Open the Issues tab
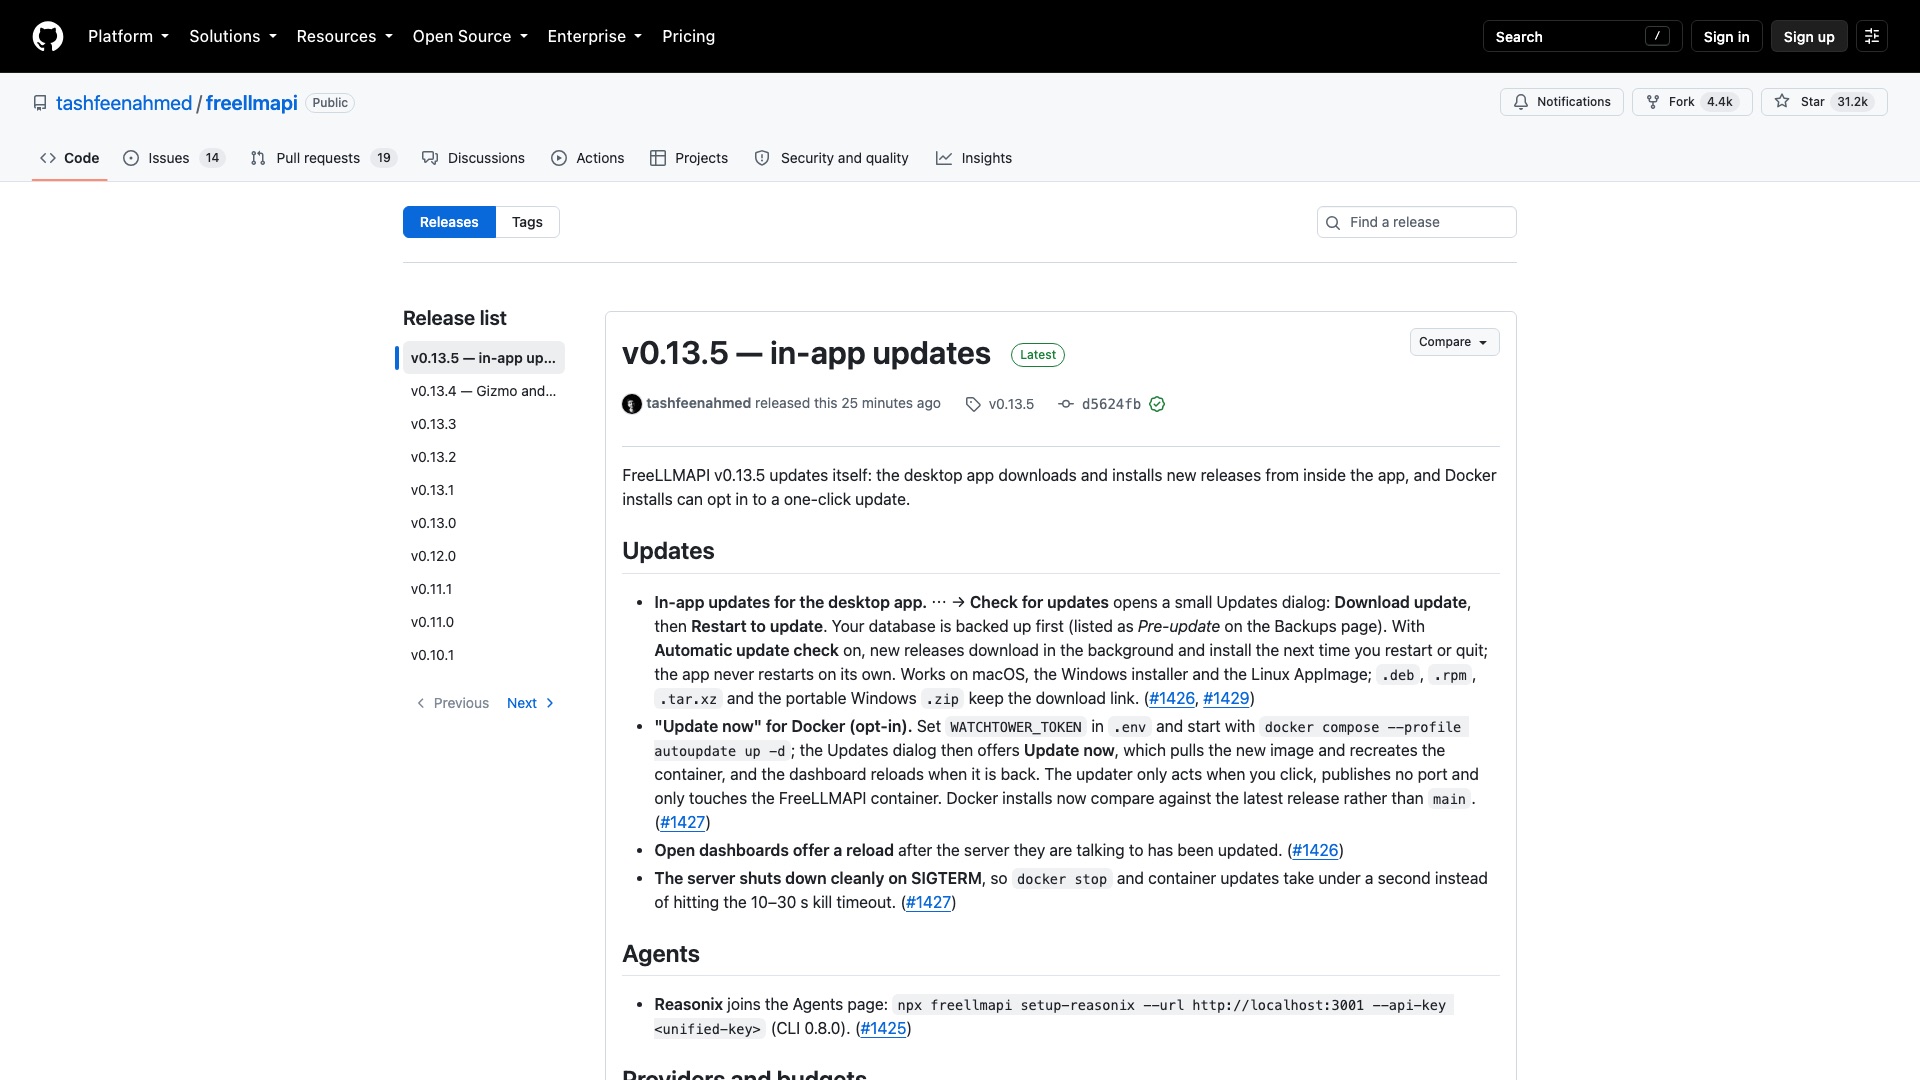Image resolution: width=1920 pixels, height=1080 pixels. 174,158
